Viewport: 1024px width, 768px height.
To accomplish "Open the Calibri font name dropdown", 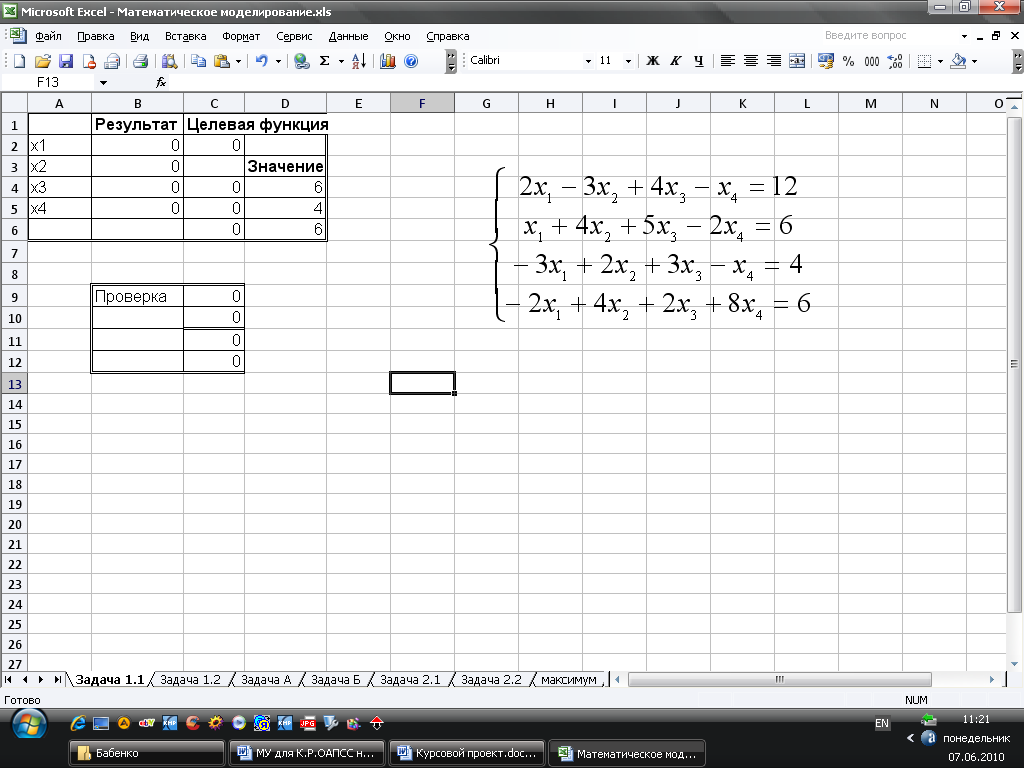I will (588, 61).
